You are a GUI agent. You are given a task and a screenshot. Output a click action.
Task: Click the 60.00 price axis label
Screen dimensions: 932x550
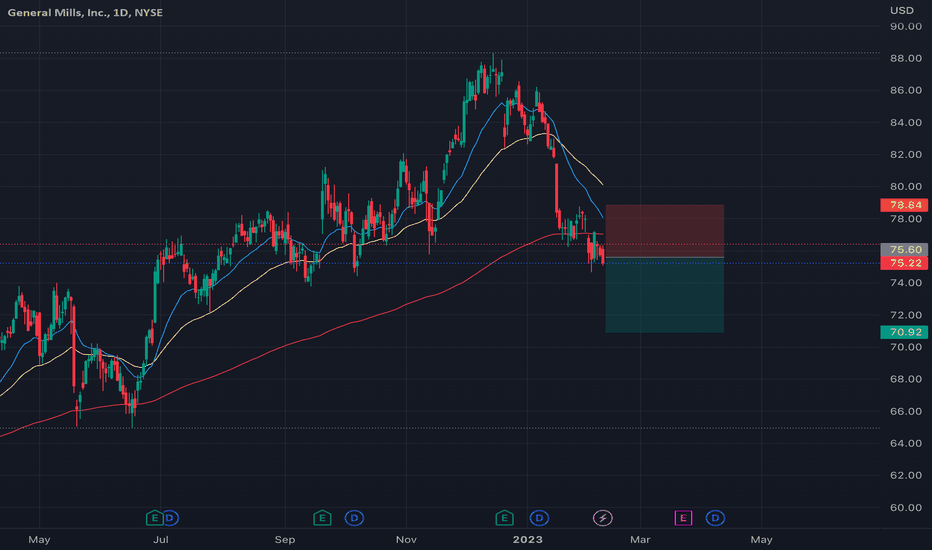[906, 508]
